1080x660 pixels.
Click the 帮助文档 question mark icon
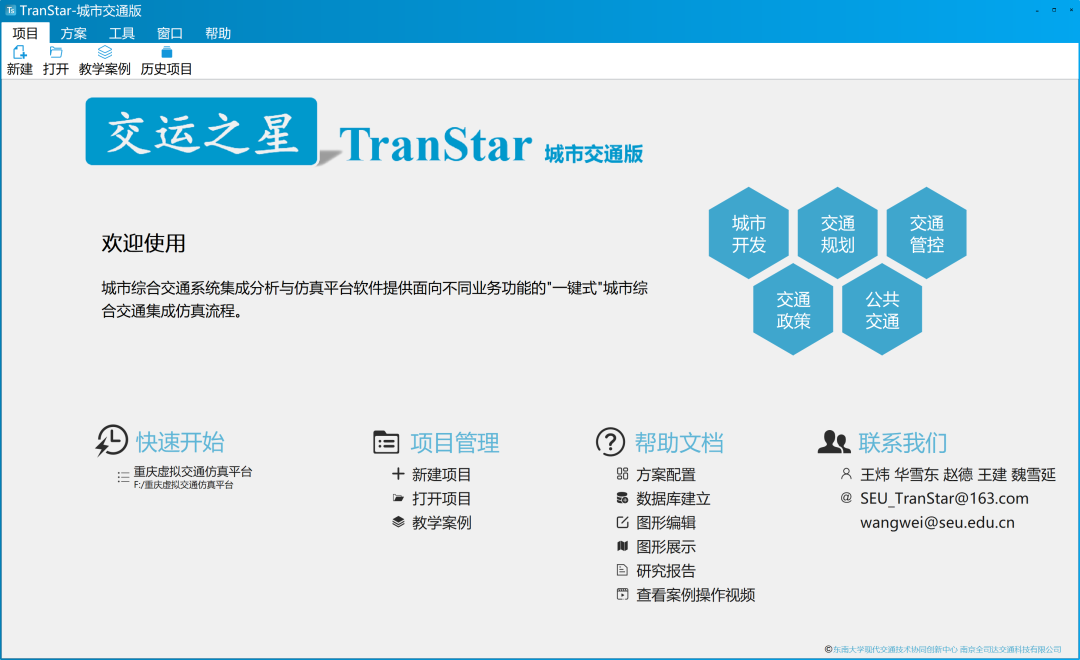pyautogui.click(x=610, y=442)
